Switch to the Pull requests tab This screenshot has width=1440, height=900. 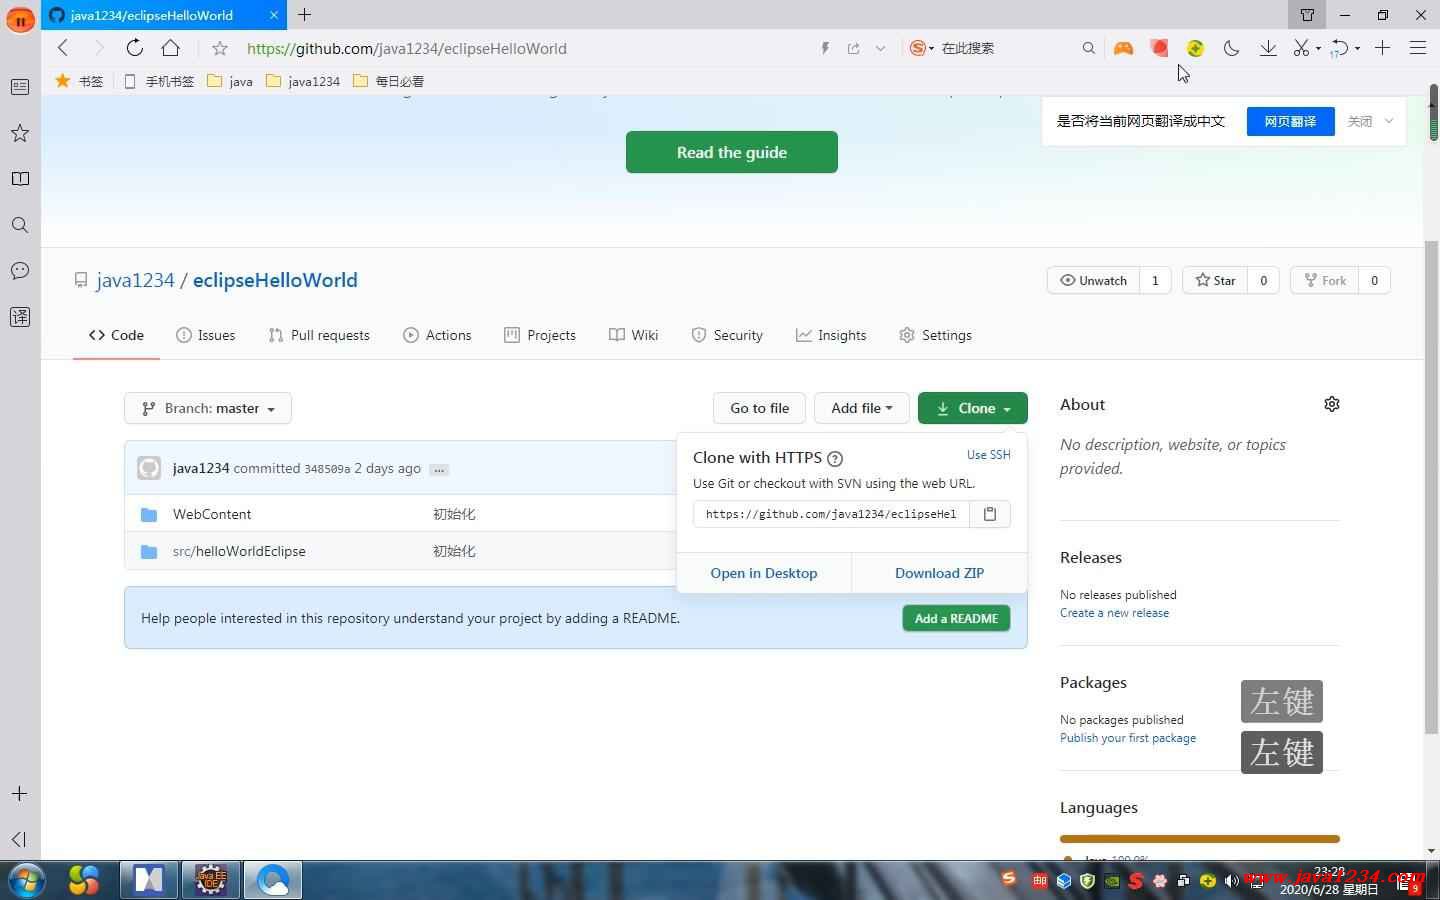pyautogui.click(x=319, y=335)
